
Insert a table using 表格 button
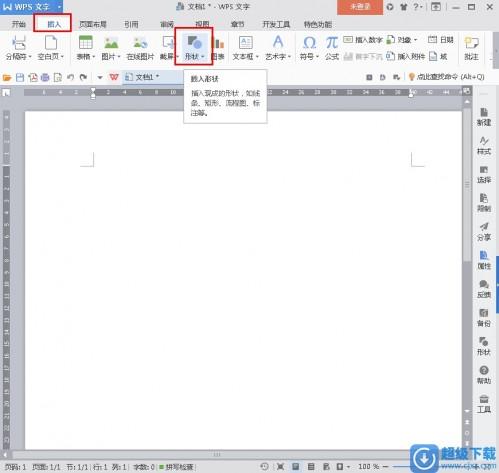(x=86, y=47)
